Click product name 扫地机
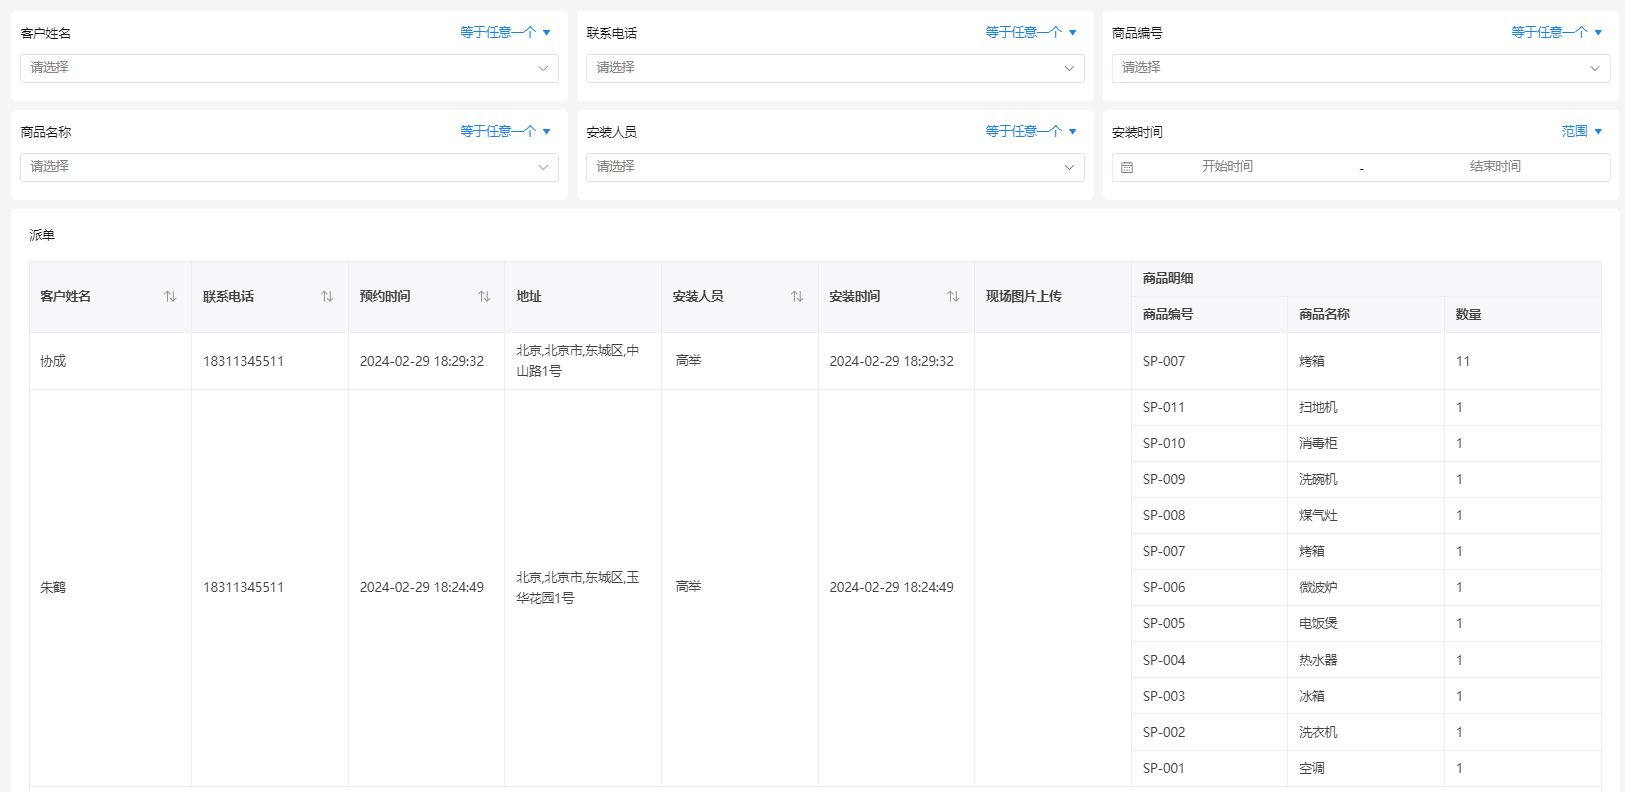Screen dimensions: 1625x792 tap(1318, 408)
